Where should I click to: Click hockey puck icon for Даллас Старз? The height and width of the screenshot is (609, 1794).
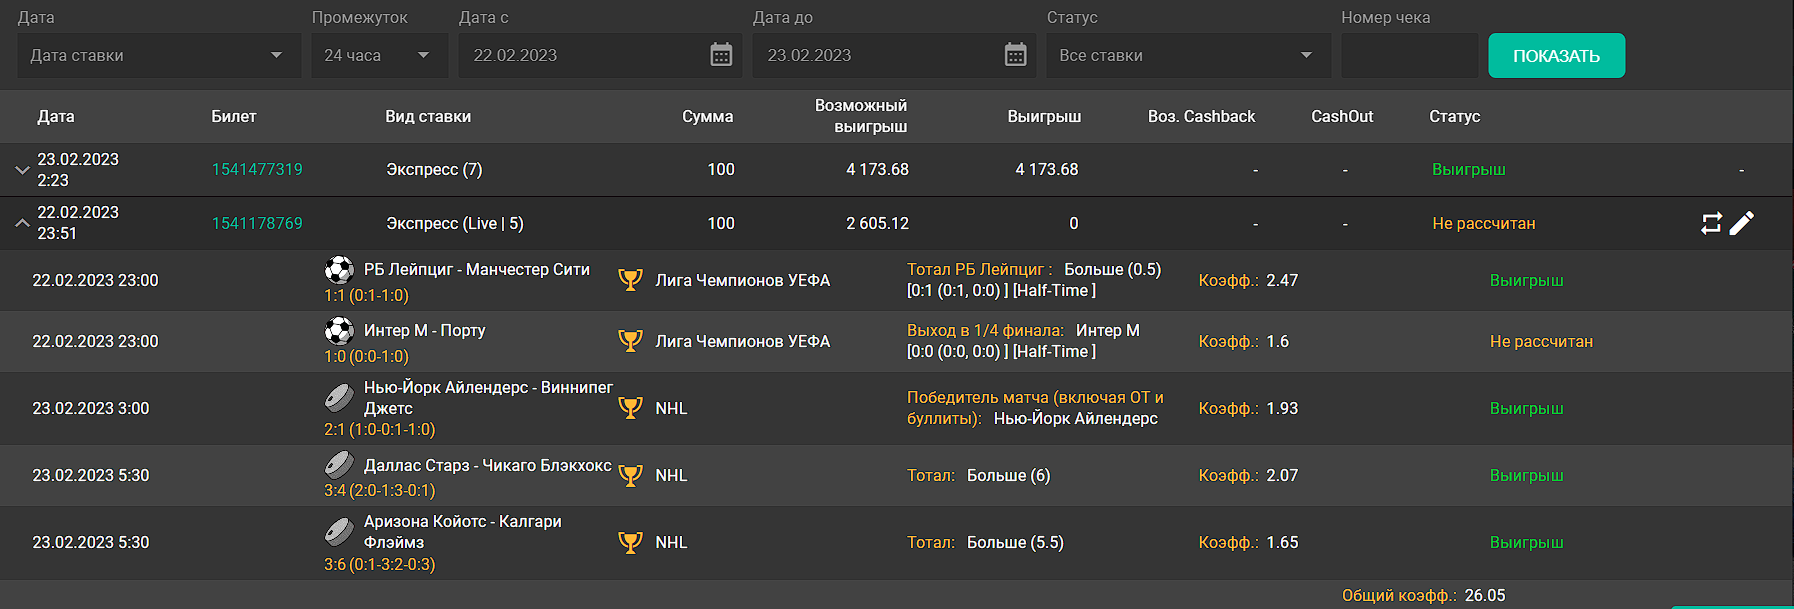pyautogui.click(x=339, y=465)
